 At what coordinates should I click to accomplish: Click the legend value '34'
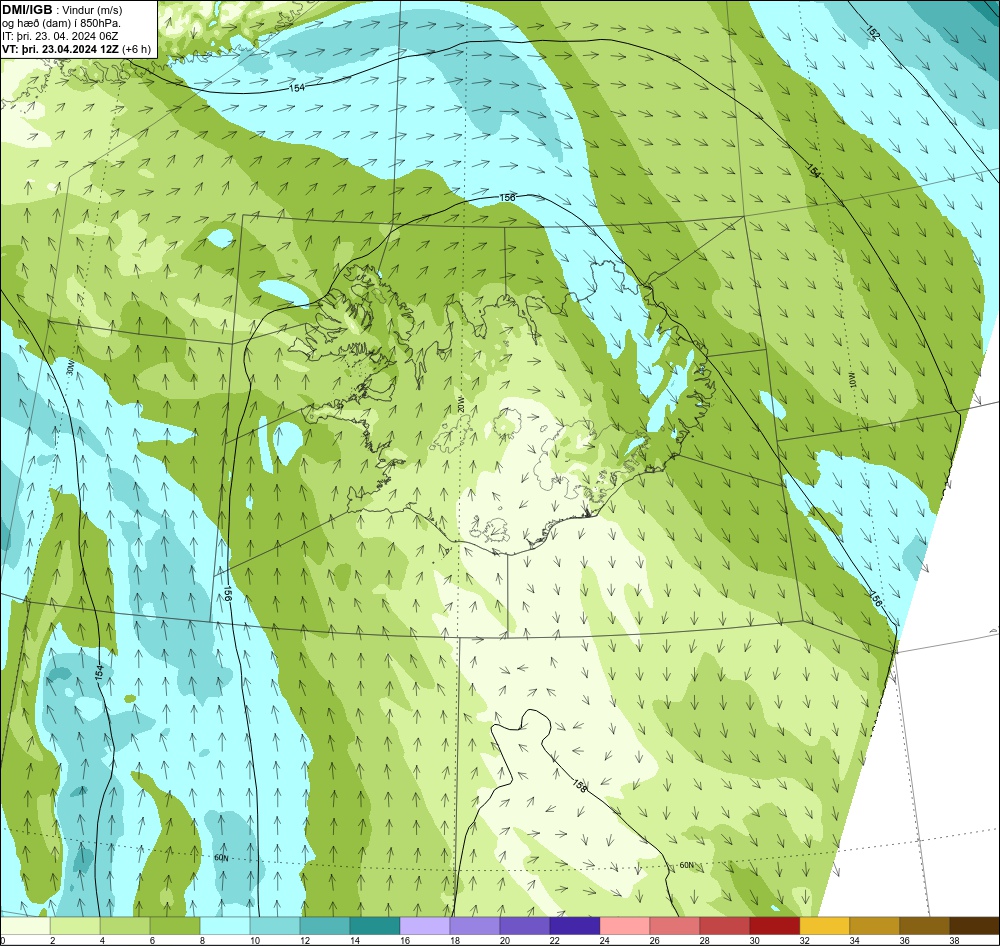click(x=854, y=940)
